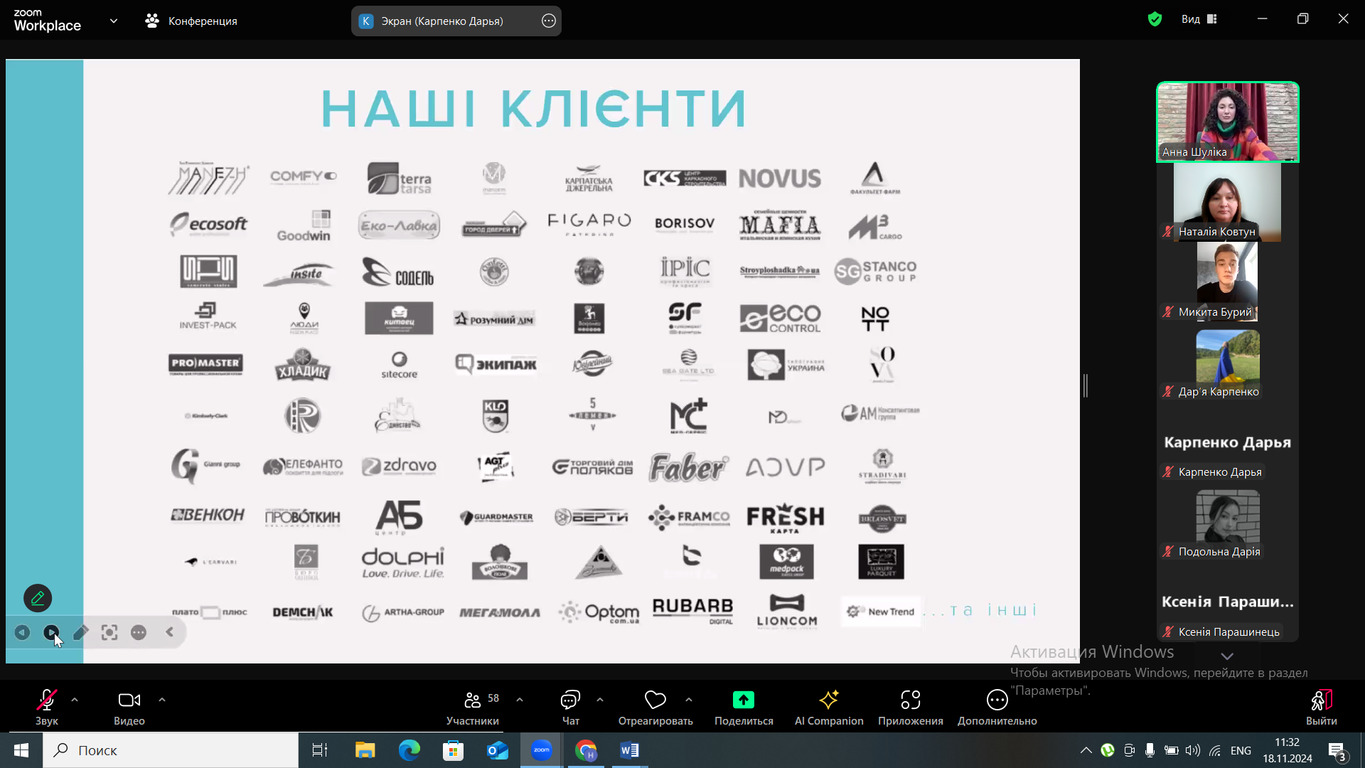Select Анна Шуліка's video thumbnail
This screenshot has height=768, width=1365.
coord(1227,121)
